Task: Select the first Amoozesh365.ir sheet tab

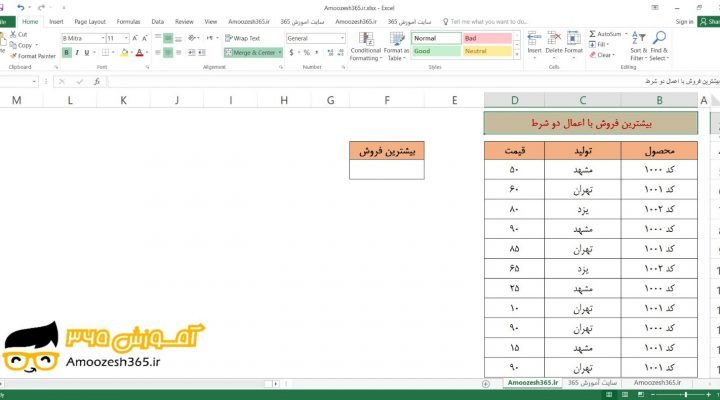Action: click(x=533, y=383)
